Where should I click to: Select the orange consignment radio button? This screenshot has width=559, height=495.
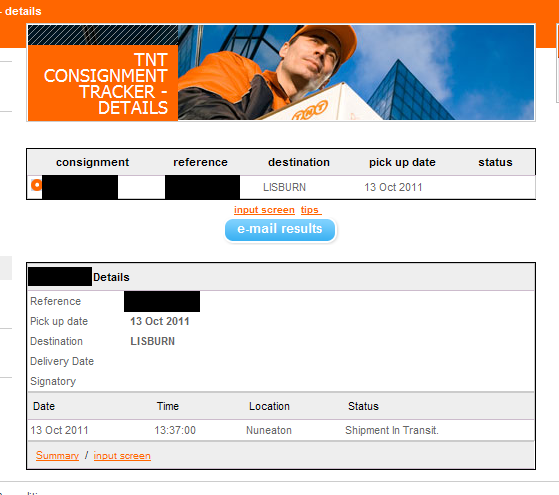pos(36,185)
